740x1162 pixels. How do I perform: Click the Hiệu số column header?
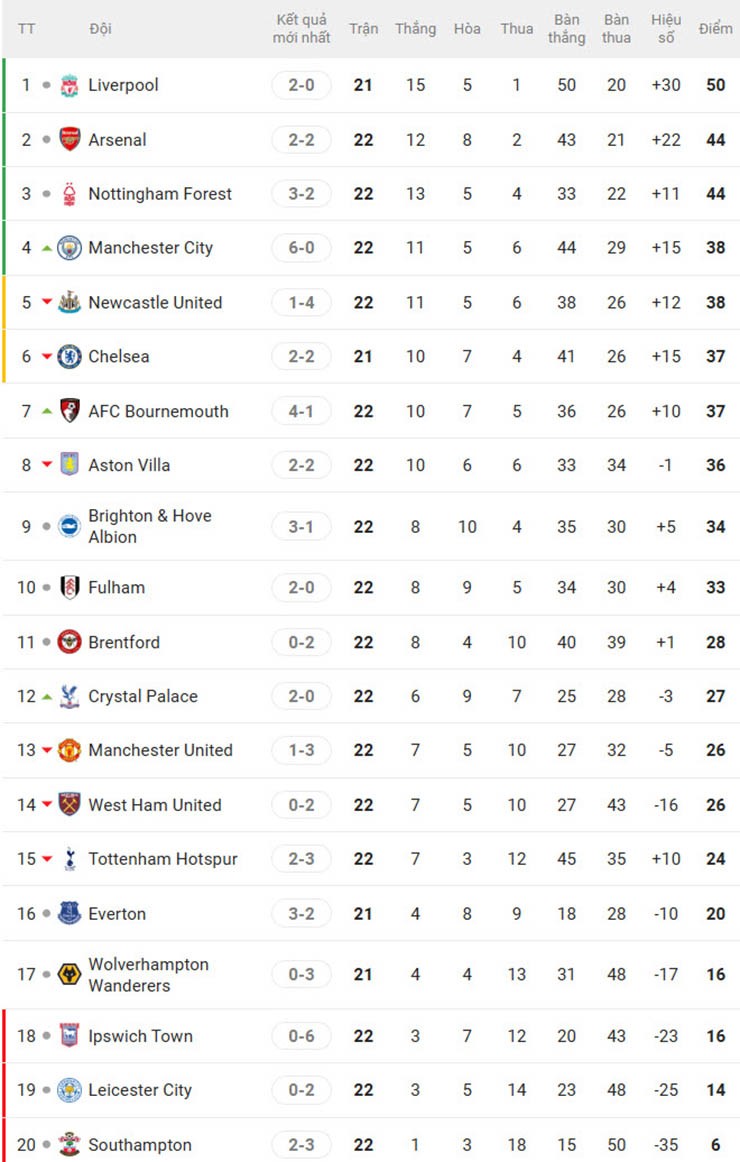(x=666, y=29)
